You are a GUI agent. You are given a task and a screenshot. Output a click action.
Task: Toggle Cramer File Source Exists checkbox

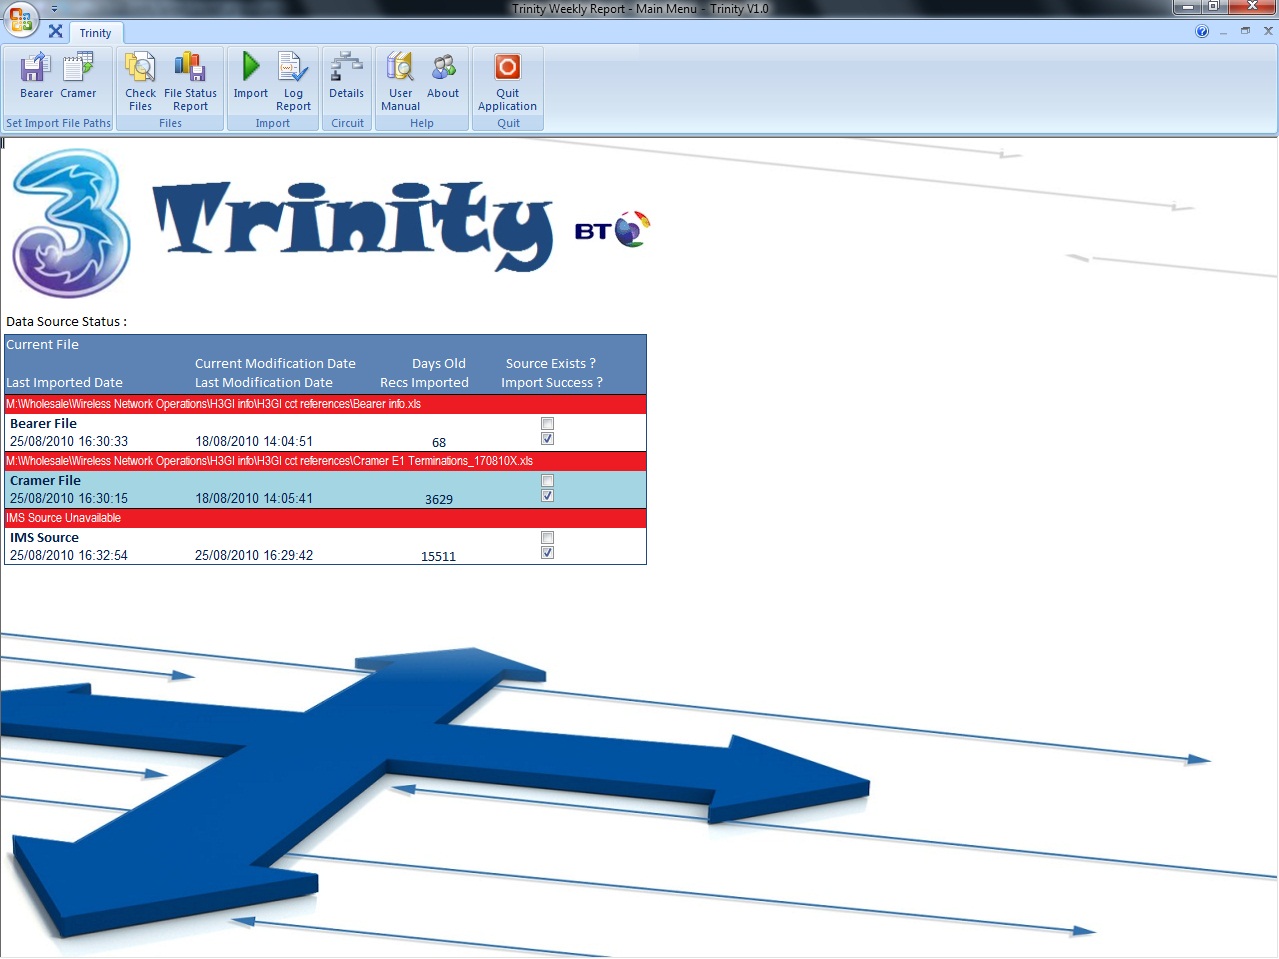(x=547, y=481)
